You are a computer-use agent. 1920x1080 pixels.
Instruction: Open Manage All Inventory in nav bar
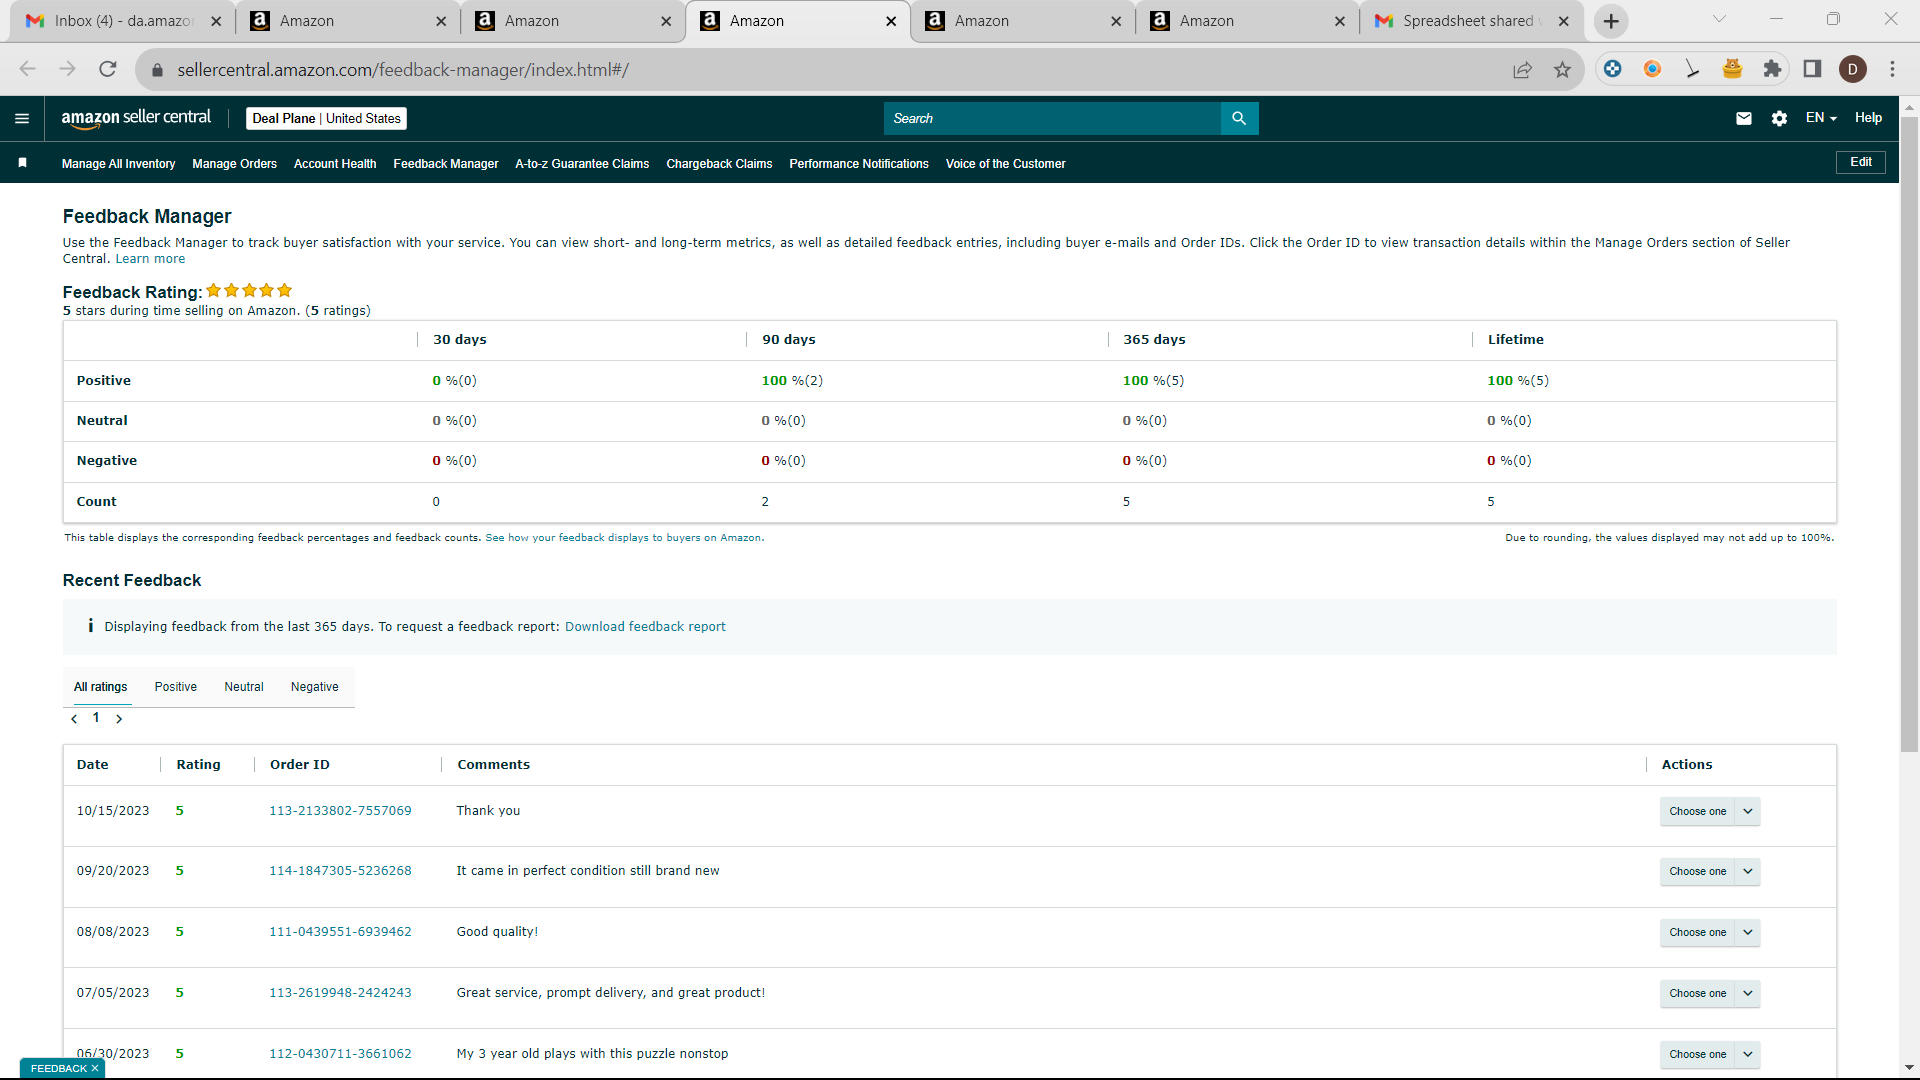pyautogui.click(x=118, y=164)
